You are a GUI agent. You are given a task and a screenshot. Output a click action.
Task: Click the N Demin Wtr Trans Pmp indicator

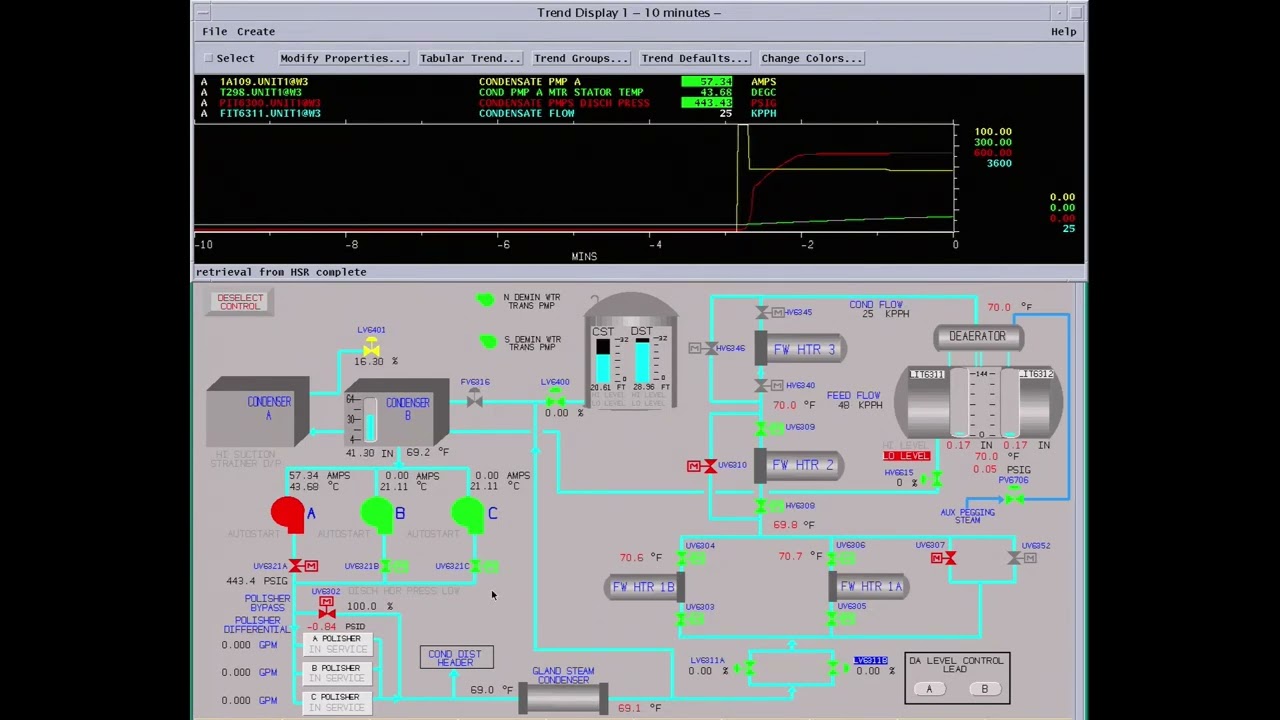coord(485,300)
